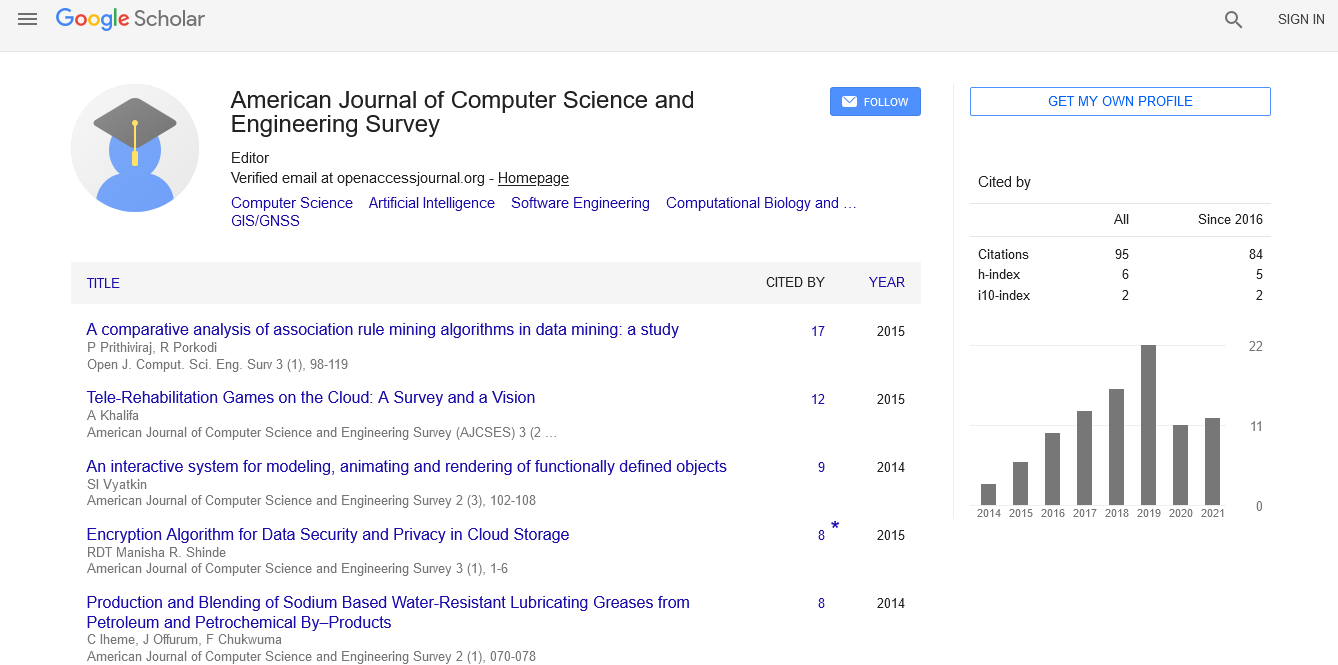Select the Computer Science interest tag

point(291,203)
